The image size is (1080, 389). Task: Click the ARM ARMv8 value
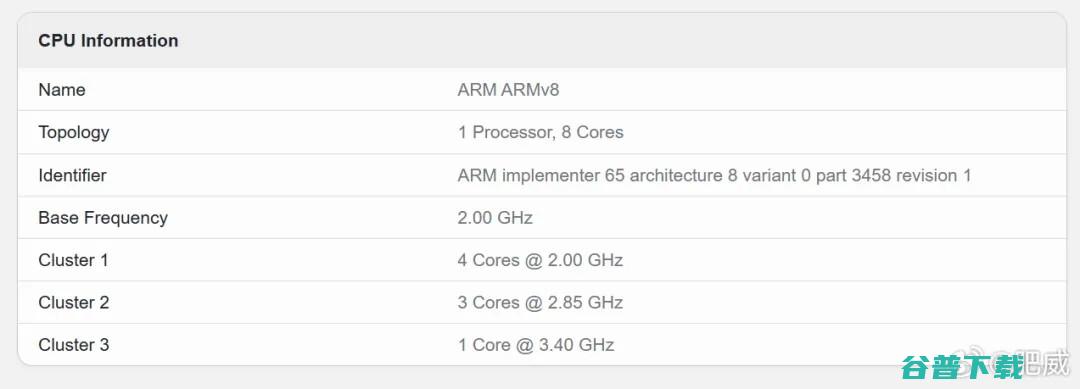click(508, 90)
